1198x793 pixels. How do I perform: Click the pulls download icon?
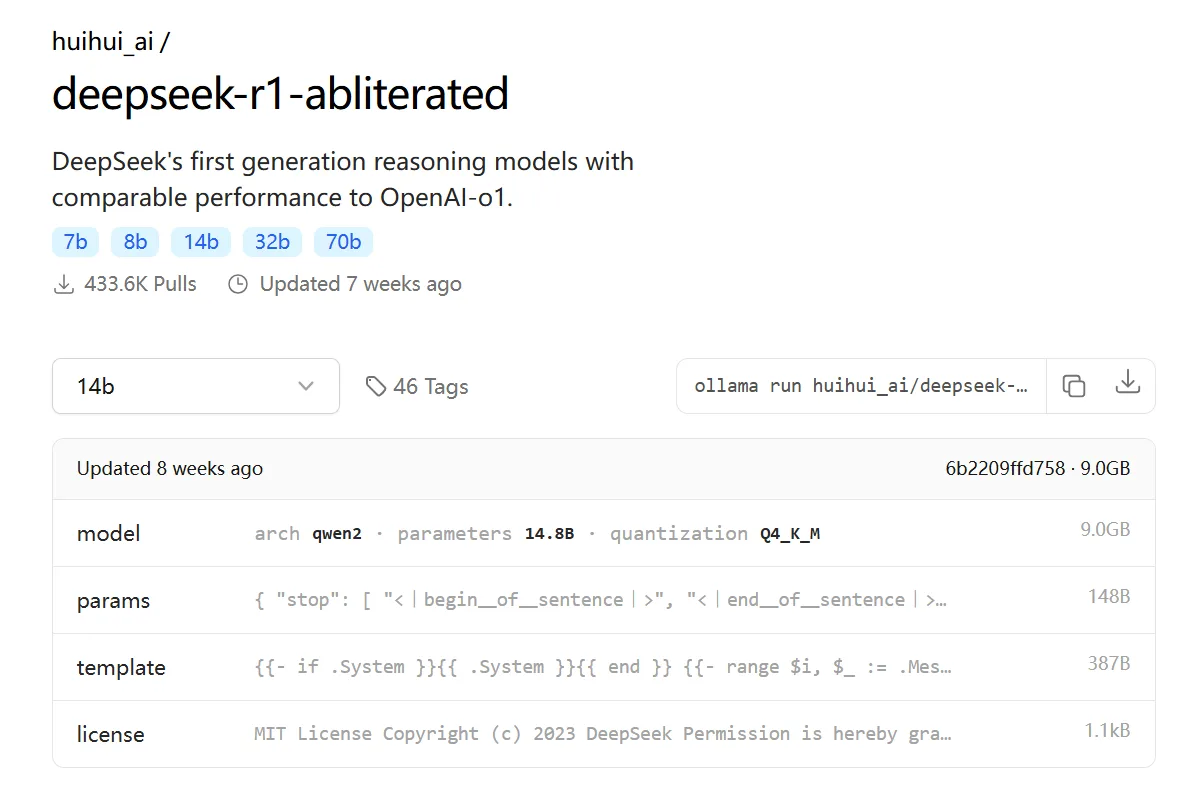pos(64,284)
